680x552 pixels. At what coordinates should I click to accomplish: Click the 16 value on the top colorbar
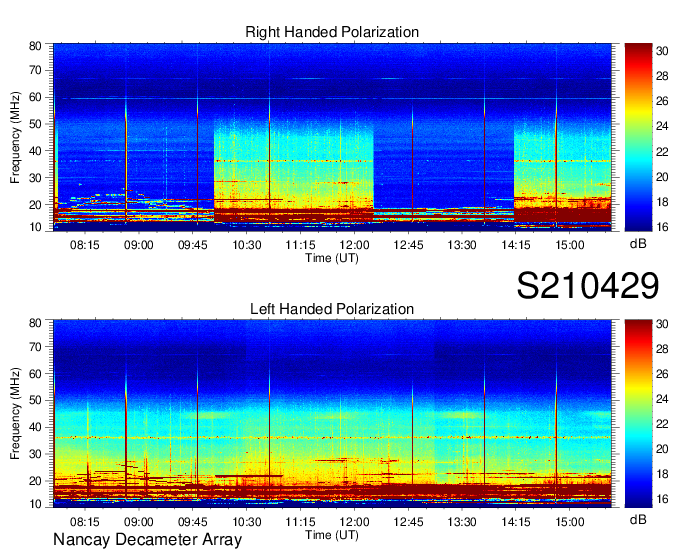[662, 227]
